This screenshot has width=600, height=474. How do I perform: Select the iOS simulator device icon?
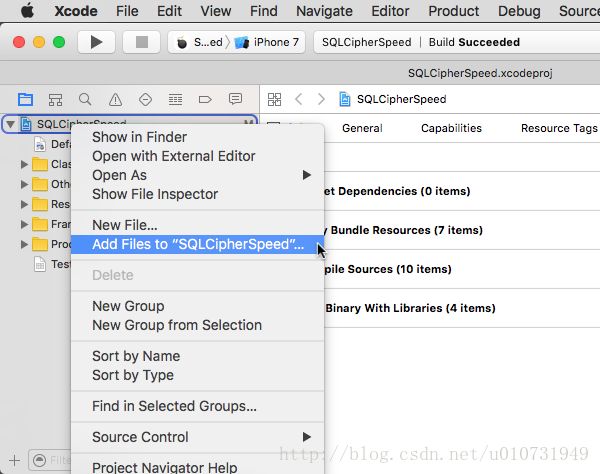[241, 42]
